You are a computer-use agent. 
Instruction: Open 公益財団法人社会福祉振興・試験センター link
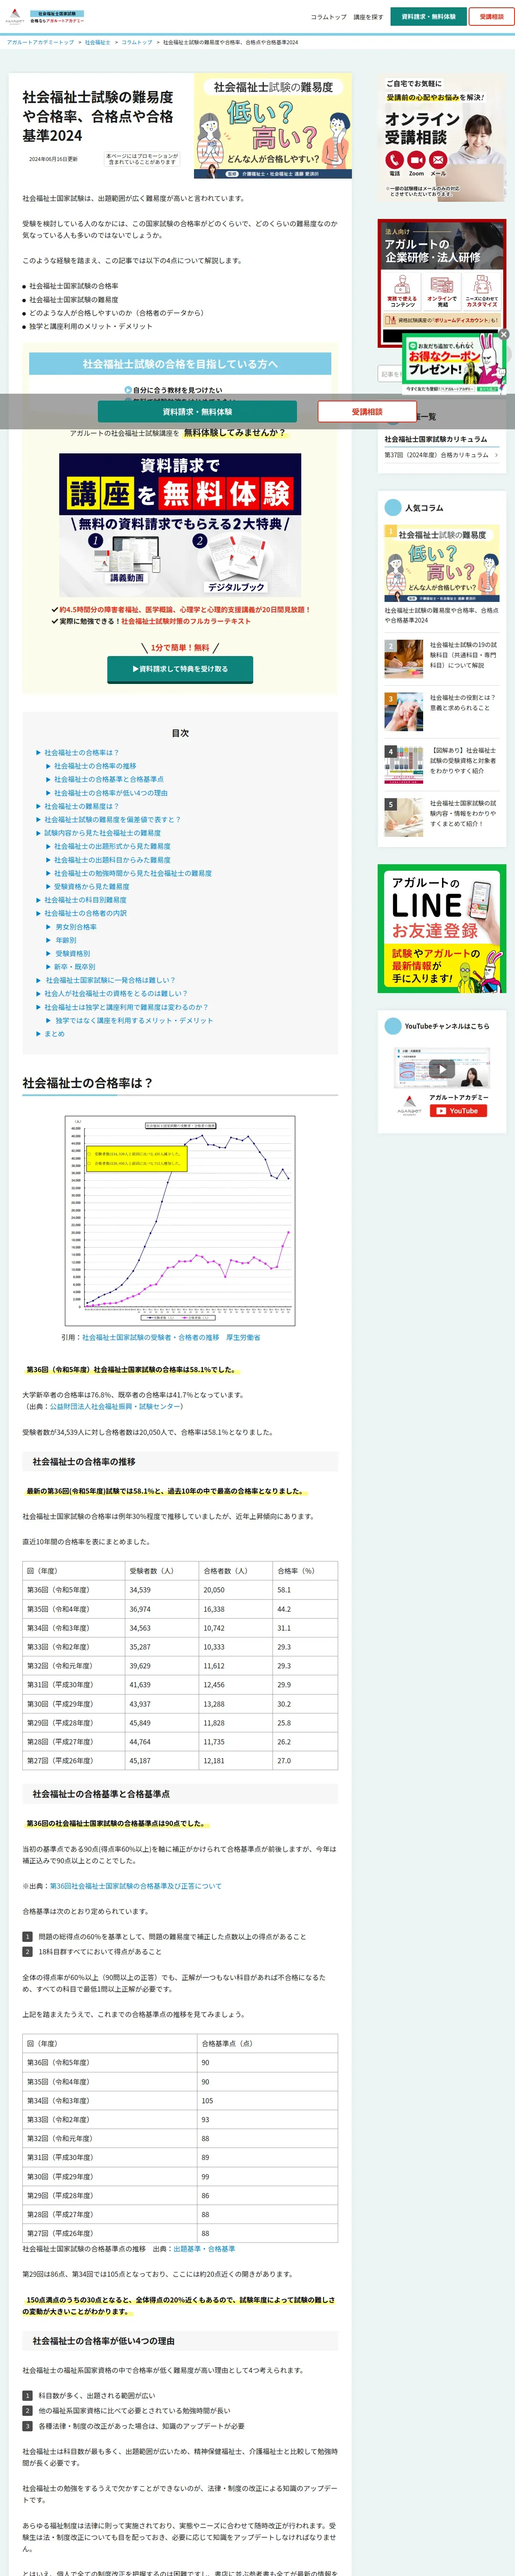click(x=116, y=1406)
